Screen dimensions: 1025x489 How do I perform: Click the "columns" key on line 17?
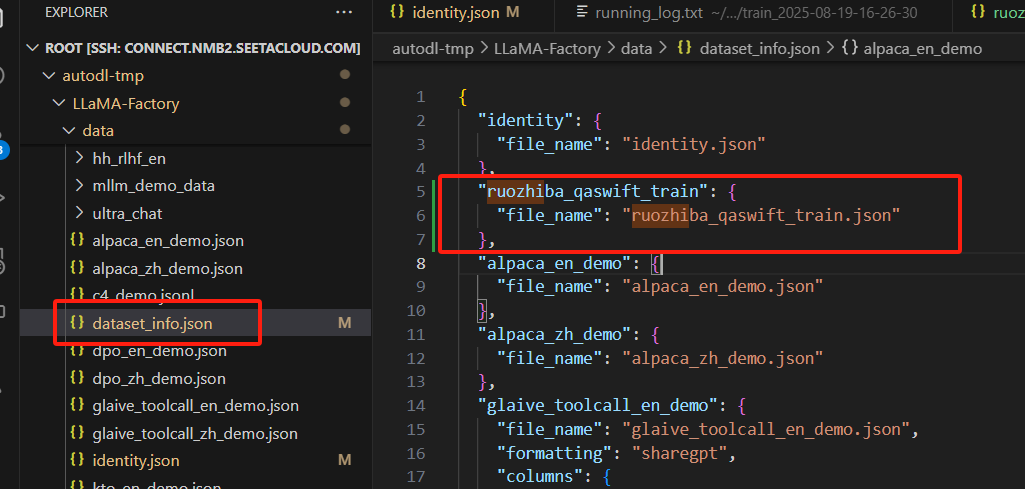tap(540, 478)
